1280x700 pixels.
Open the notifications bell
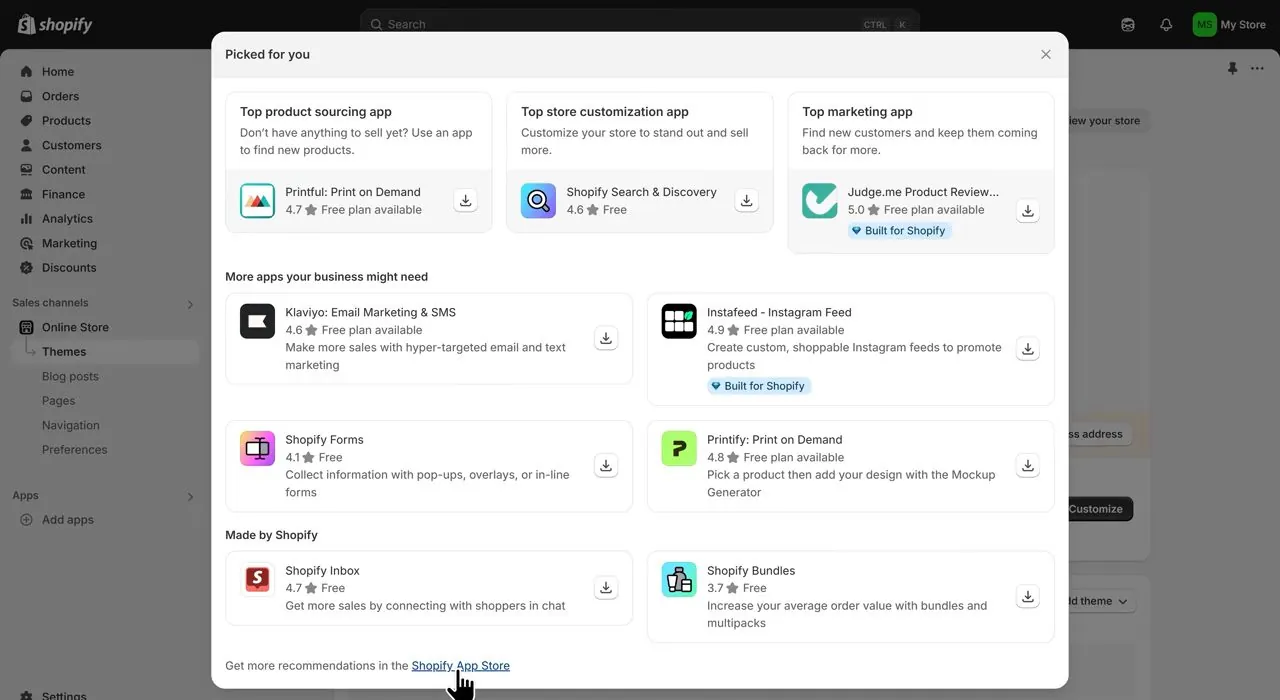(x=1166, y=25)
